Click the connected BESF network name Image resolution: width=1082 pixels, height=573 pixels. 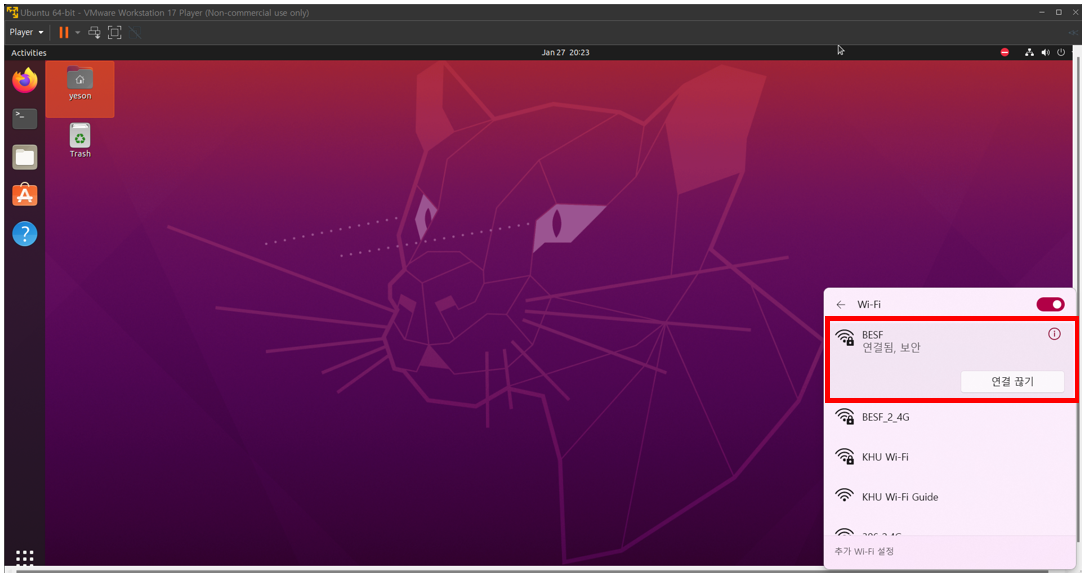872,335
